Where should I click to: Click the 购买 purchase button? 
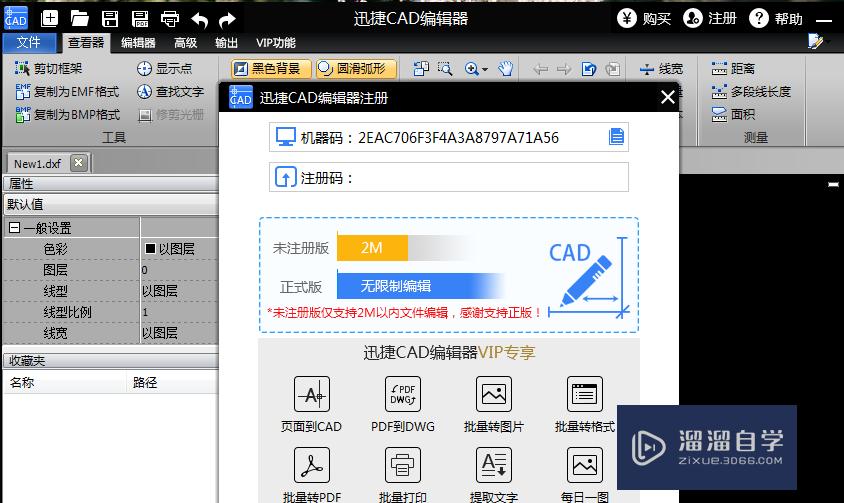(644, 18)
